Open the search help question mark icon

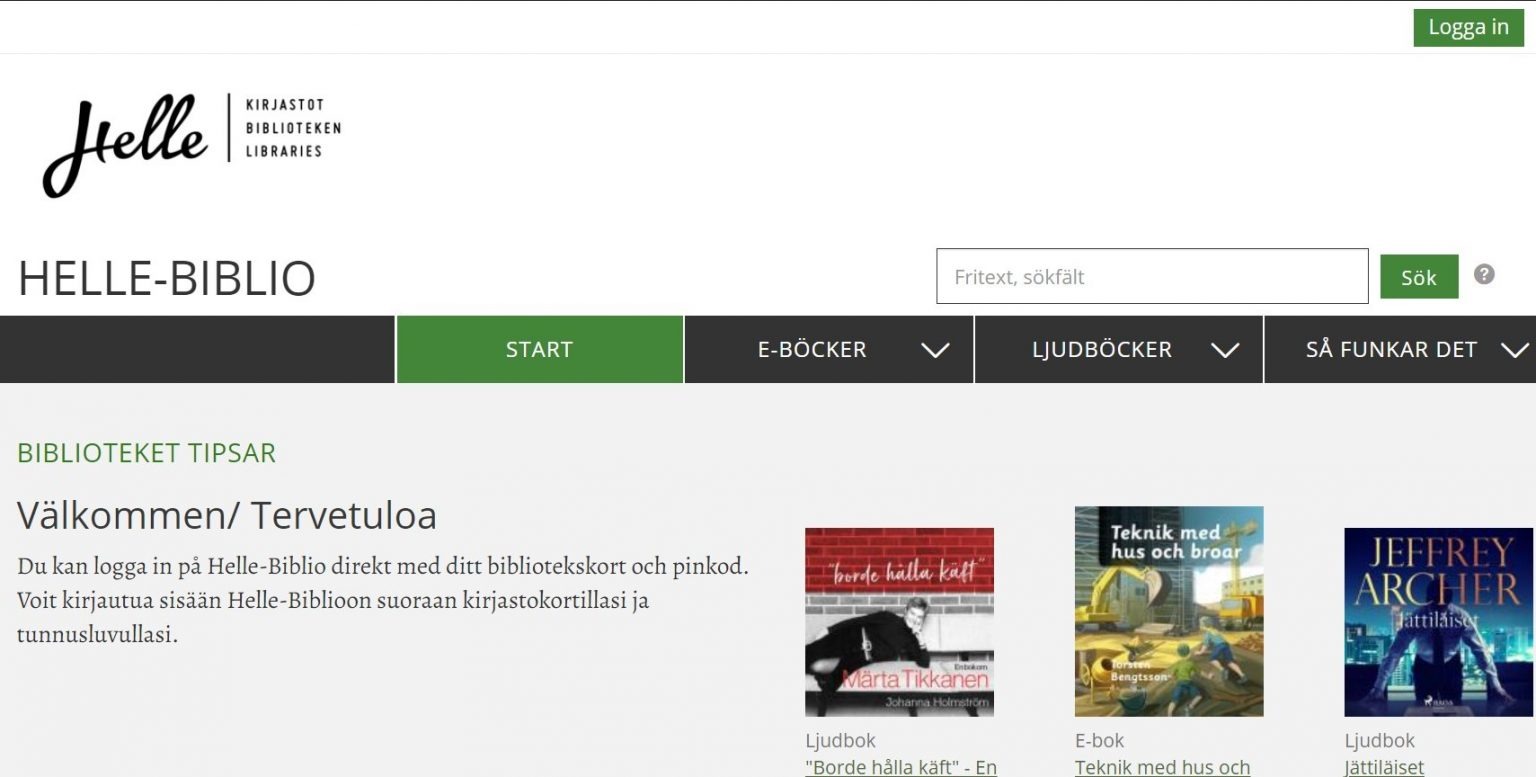coord(1484,274)
